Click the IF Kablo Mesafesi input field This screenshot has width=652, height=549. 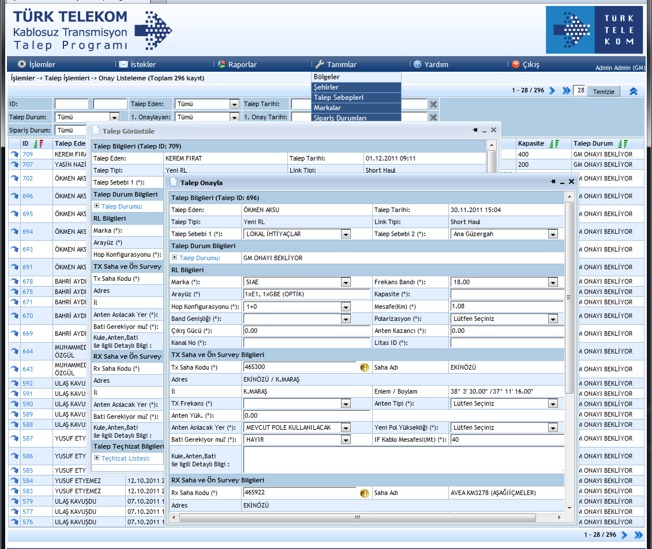pyautogui.click(x=506, y=440)
